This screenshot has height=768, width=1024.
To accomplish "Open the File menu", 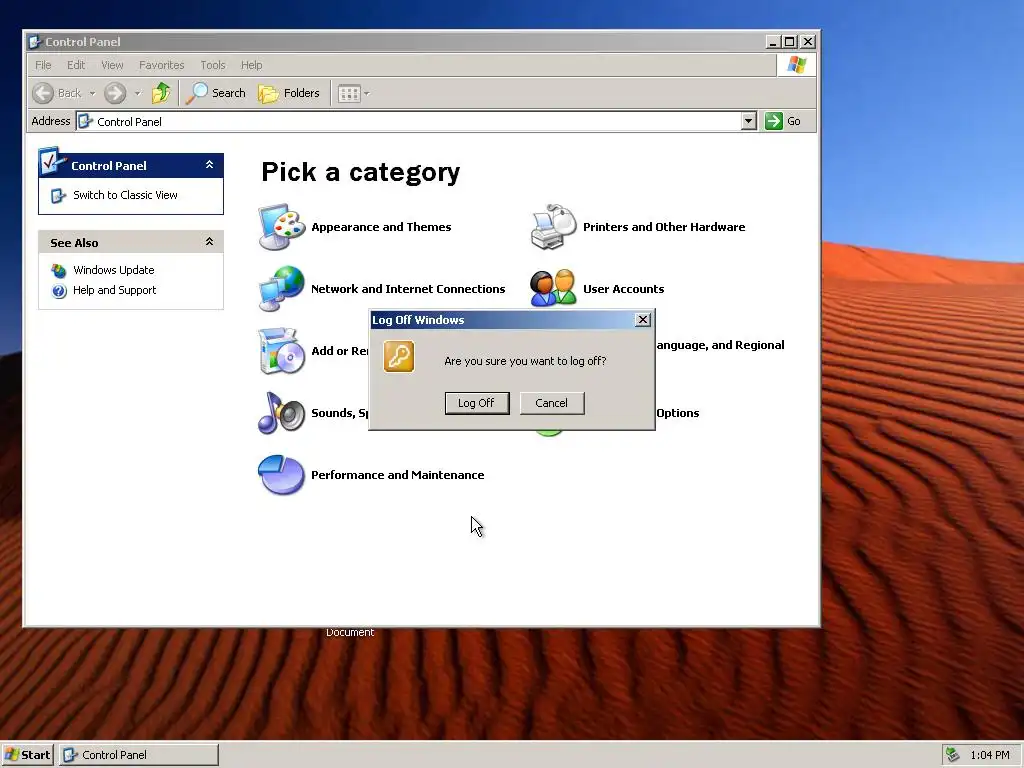I will pyautogui.click(x=43, y=65).
